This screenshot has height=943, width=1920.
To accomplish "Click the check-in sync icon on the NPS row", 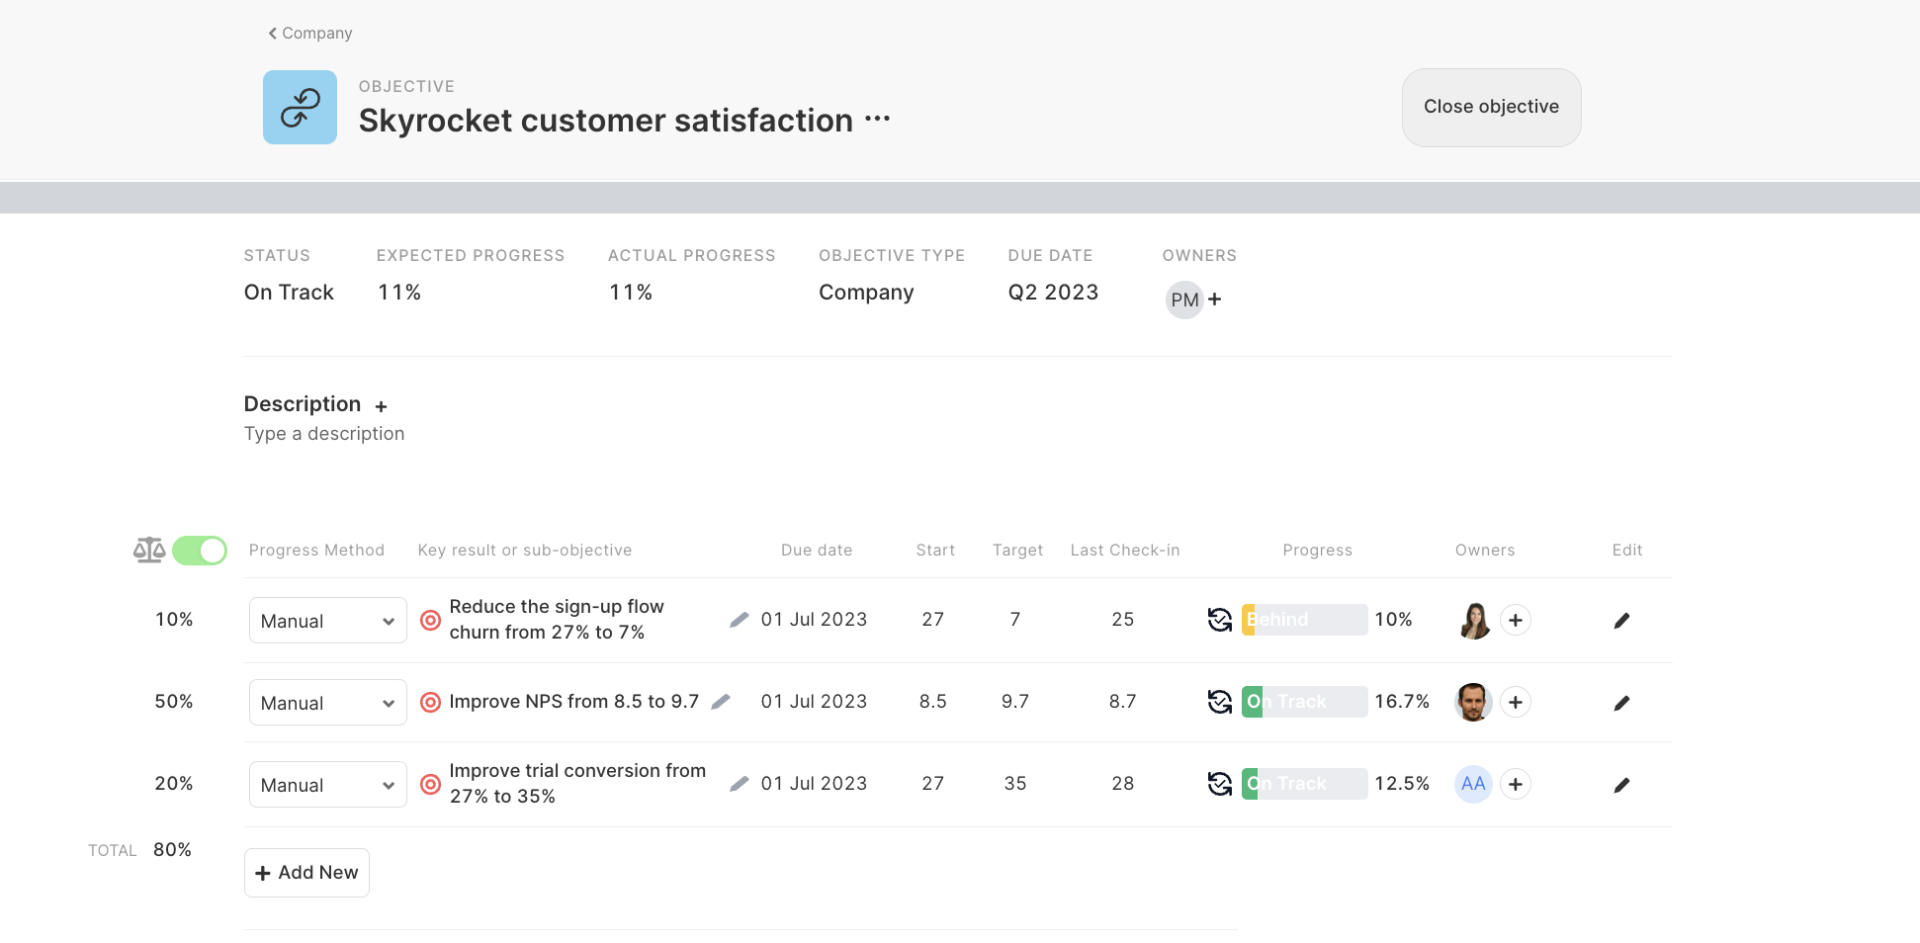I will coord(1219,701).
